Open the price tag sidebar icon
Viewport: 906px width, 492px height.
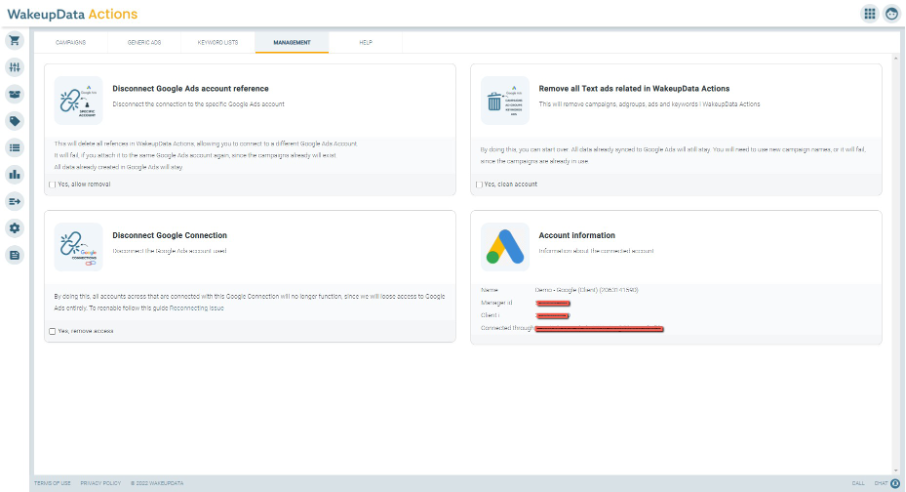[x=14, y=121]
